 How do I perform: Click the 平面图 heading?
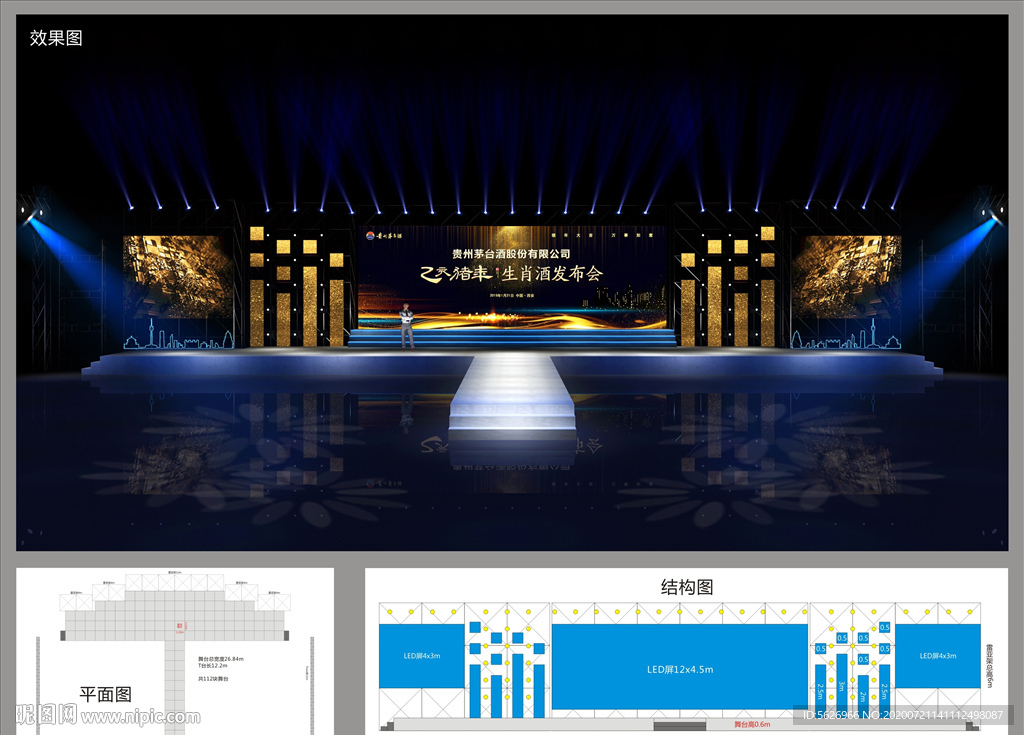(106, 694)
